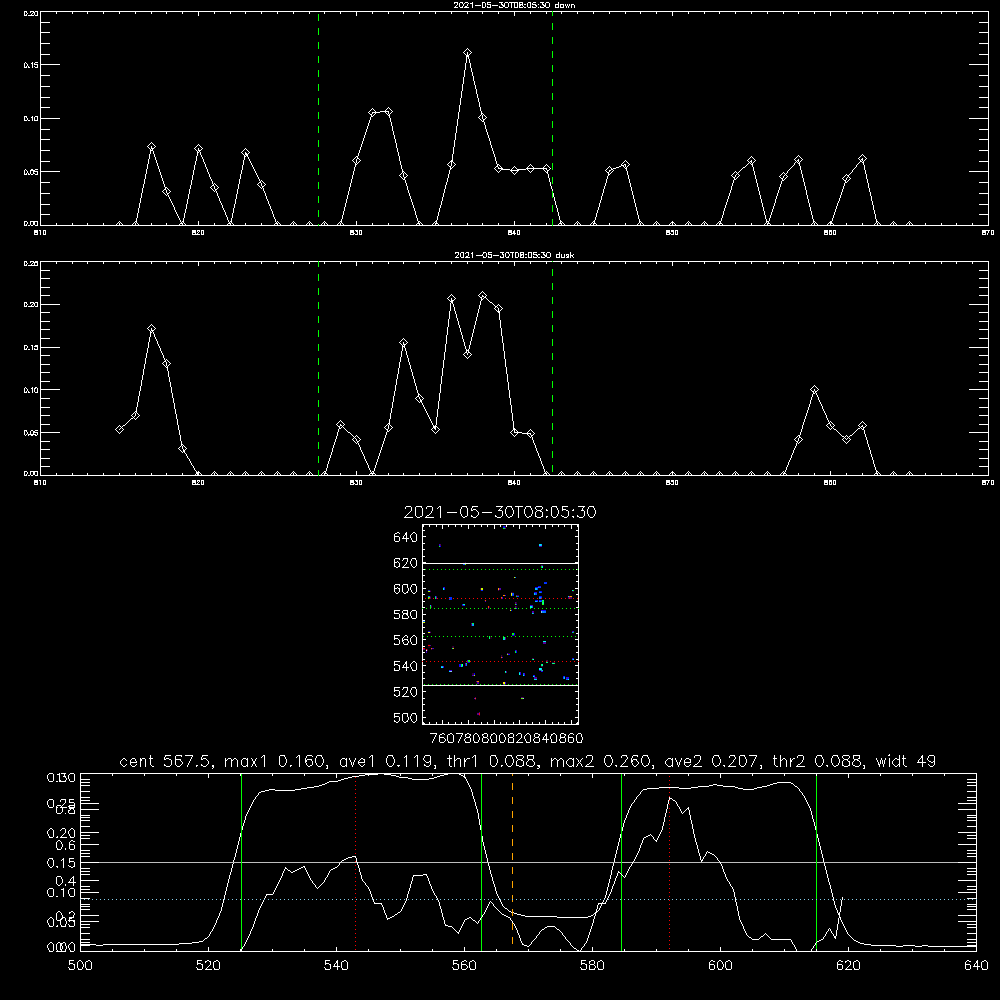This screenshot has width=1000, height=1000.
Task: Click the large '2021-05-30T08:05:30' title above scatter image
Action: (500, 512)
